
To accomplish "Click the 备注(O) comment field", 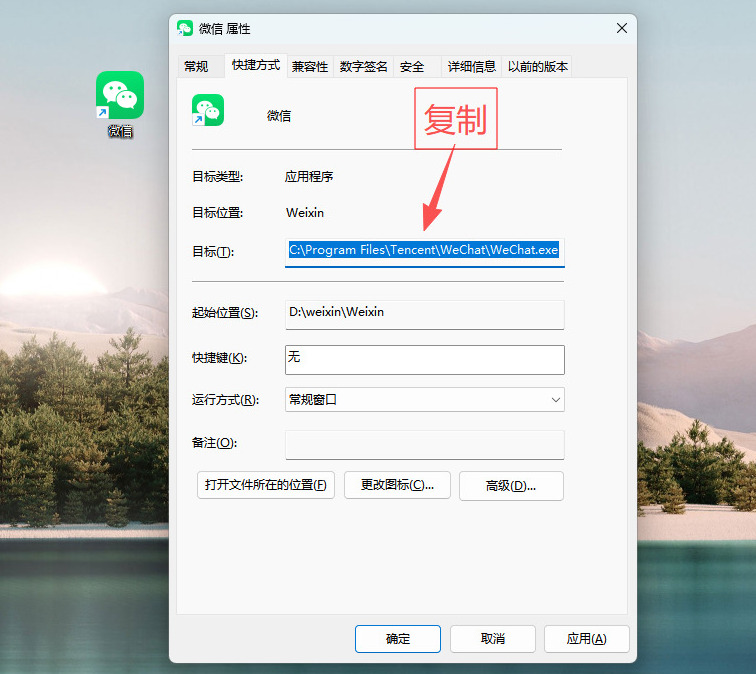I will 424,445.
